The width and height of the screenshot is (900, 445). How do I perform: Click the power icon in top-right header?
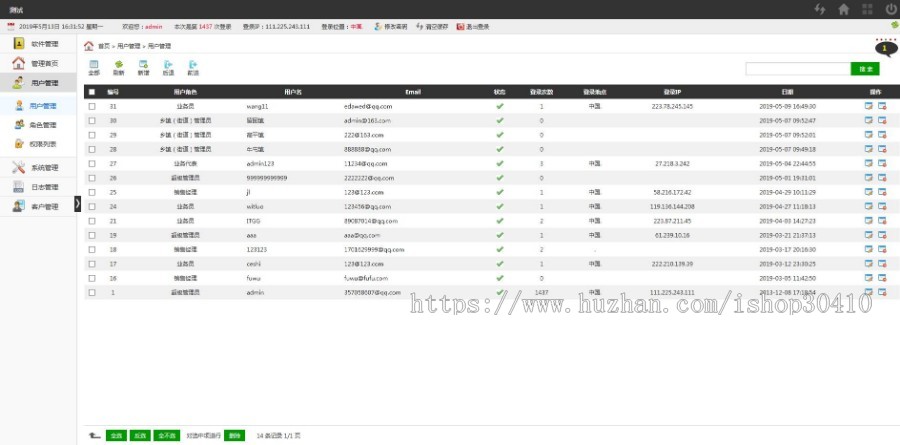tap(891, 9)
